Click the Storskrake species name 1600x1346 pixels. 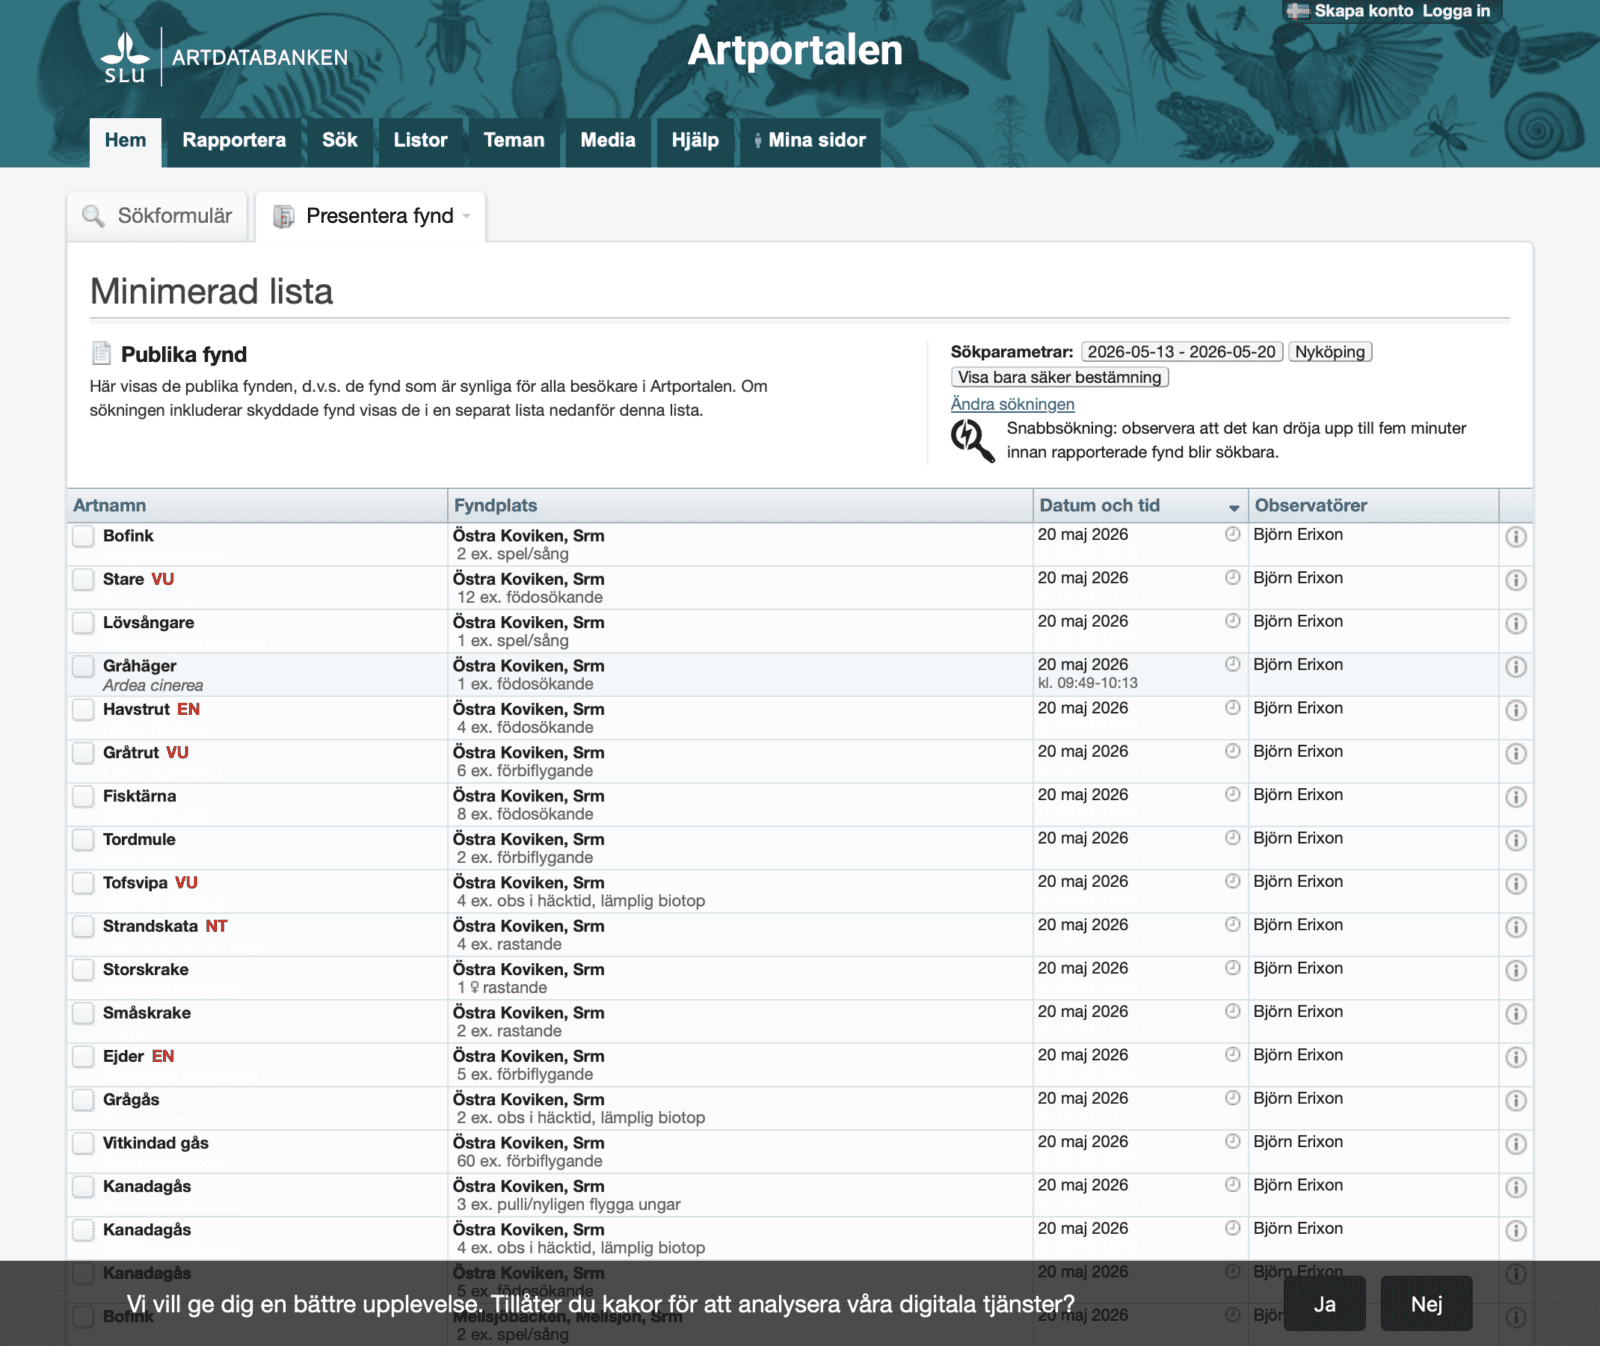[146, 969]
